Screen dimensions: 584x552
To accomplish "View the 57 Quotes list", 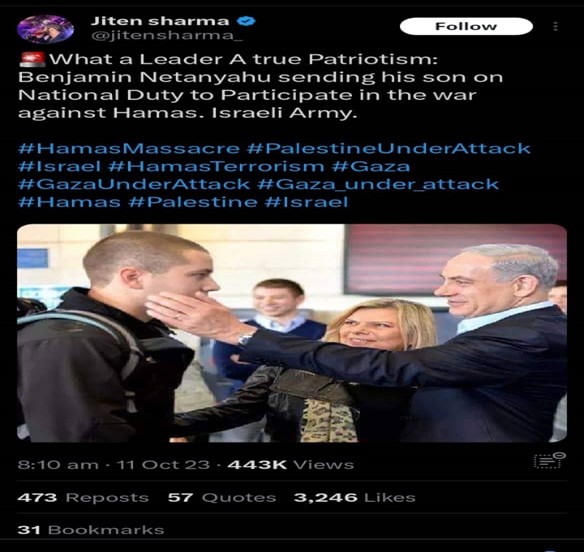I will pyautogui.click(x=222, y=497).
